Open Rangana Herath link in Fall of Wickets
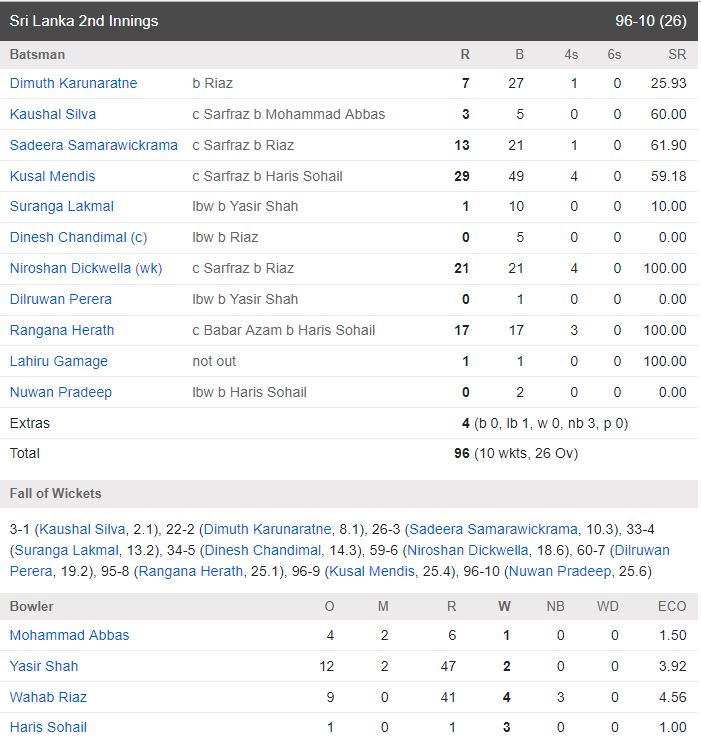Image resolution: width=701 pixels, height=745 pixels. click(191, 571)
